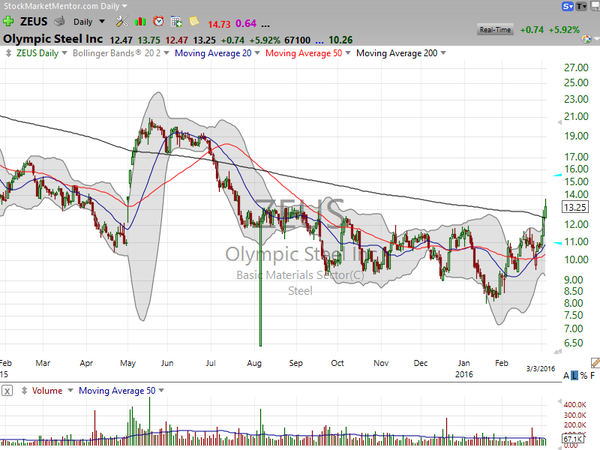
Task: Toggle the % percent scale option
Action: [584, 376]
